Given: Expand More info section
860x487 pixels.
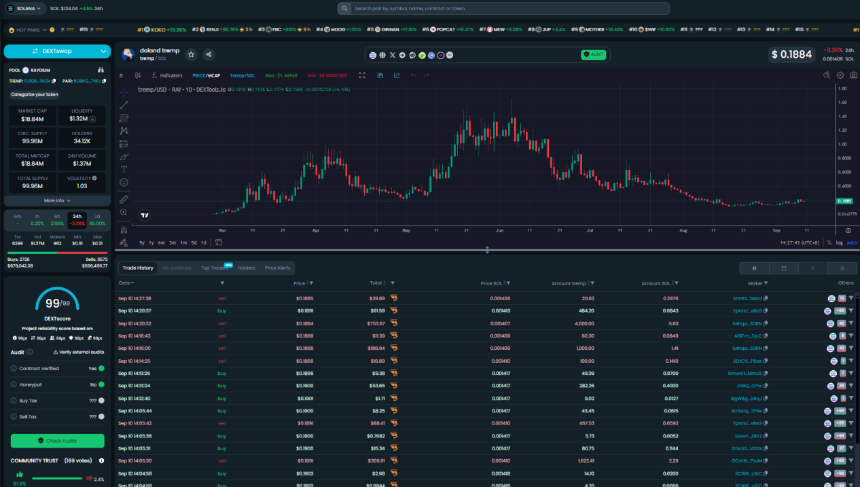Looking at the screenshot, I should pyautogui.click(x=57, y=201).
